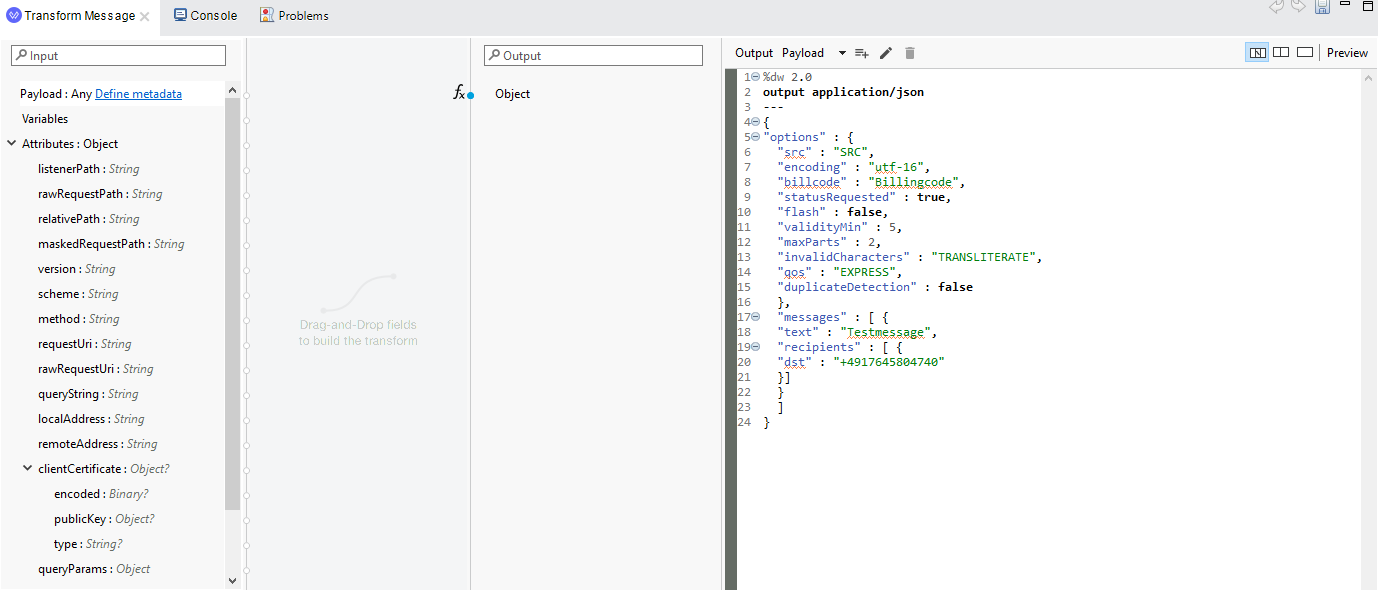Switch to graphic and source split view
The height and width of the screenshot is (590, 1378).
1257,53
